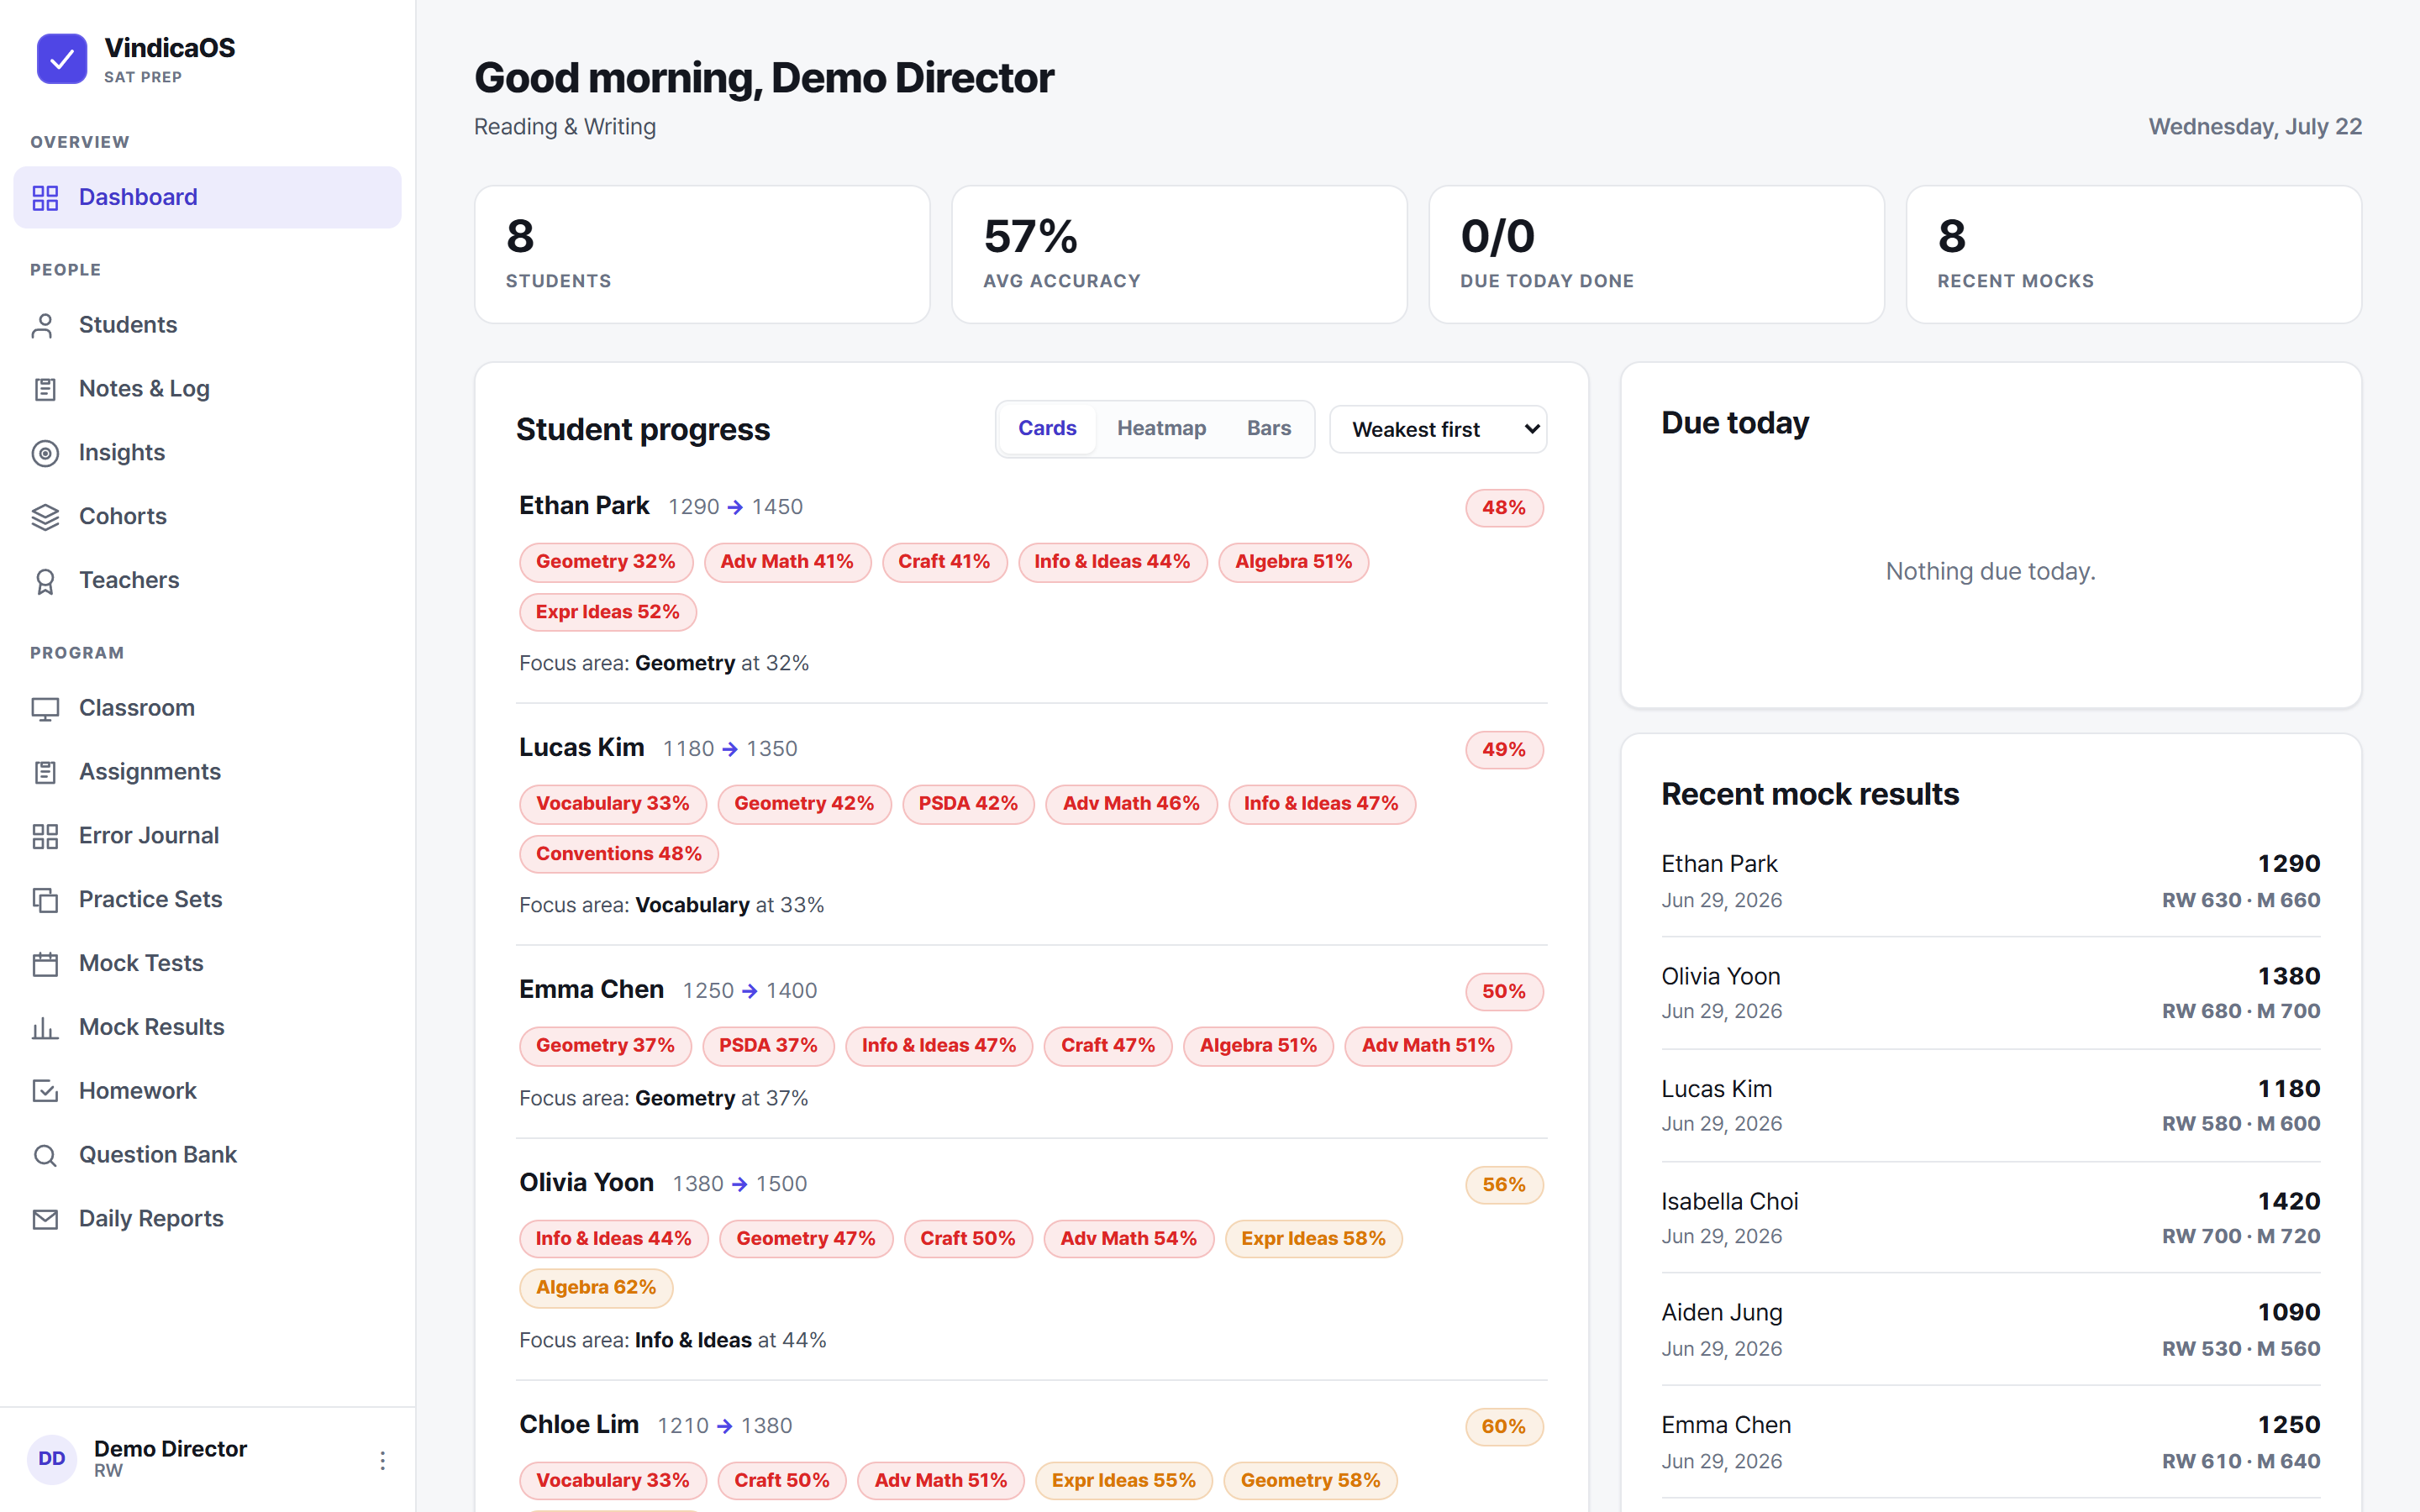Click the DD avatar circle
Viewport: 2420px width, 1512px height.
tap(52, 1459)
